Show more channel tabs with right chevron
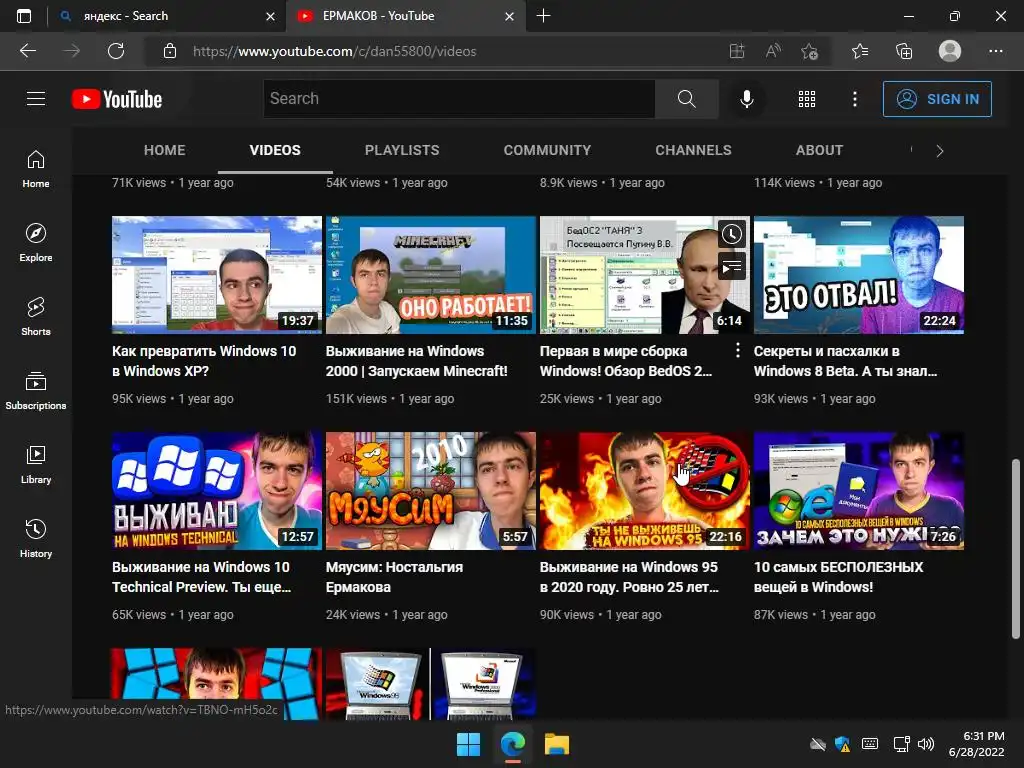The image size is (1024, 768). pyautogui.click(x=940, y=151)
